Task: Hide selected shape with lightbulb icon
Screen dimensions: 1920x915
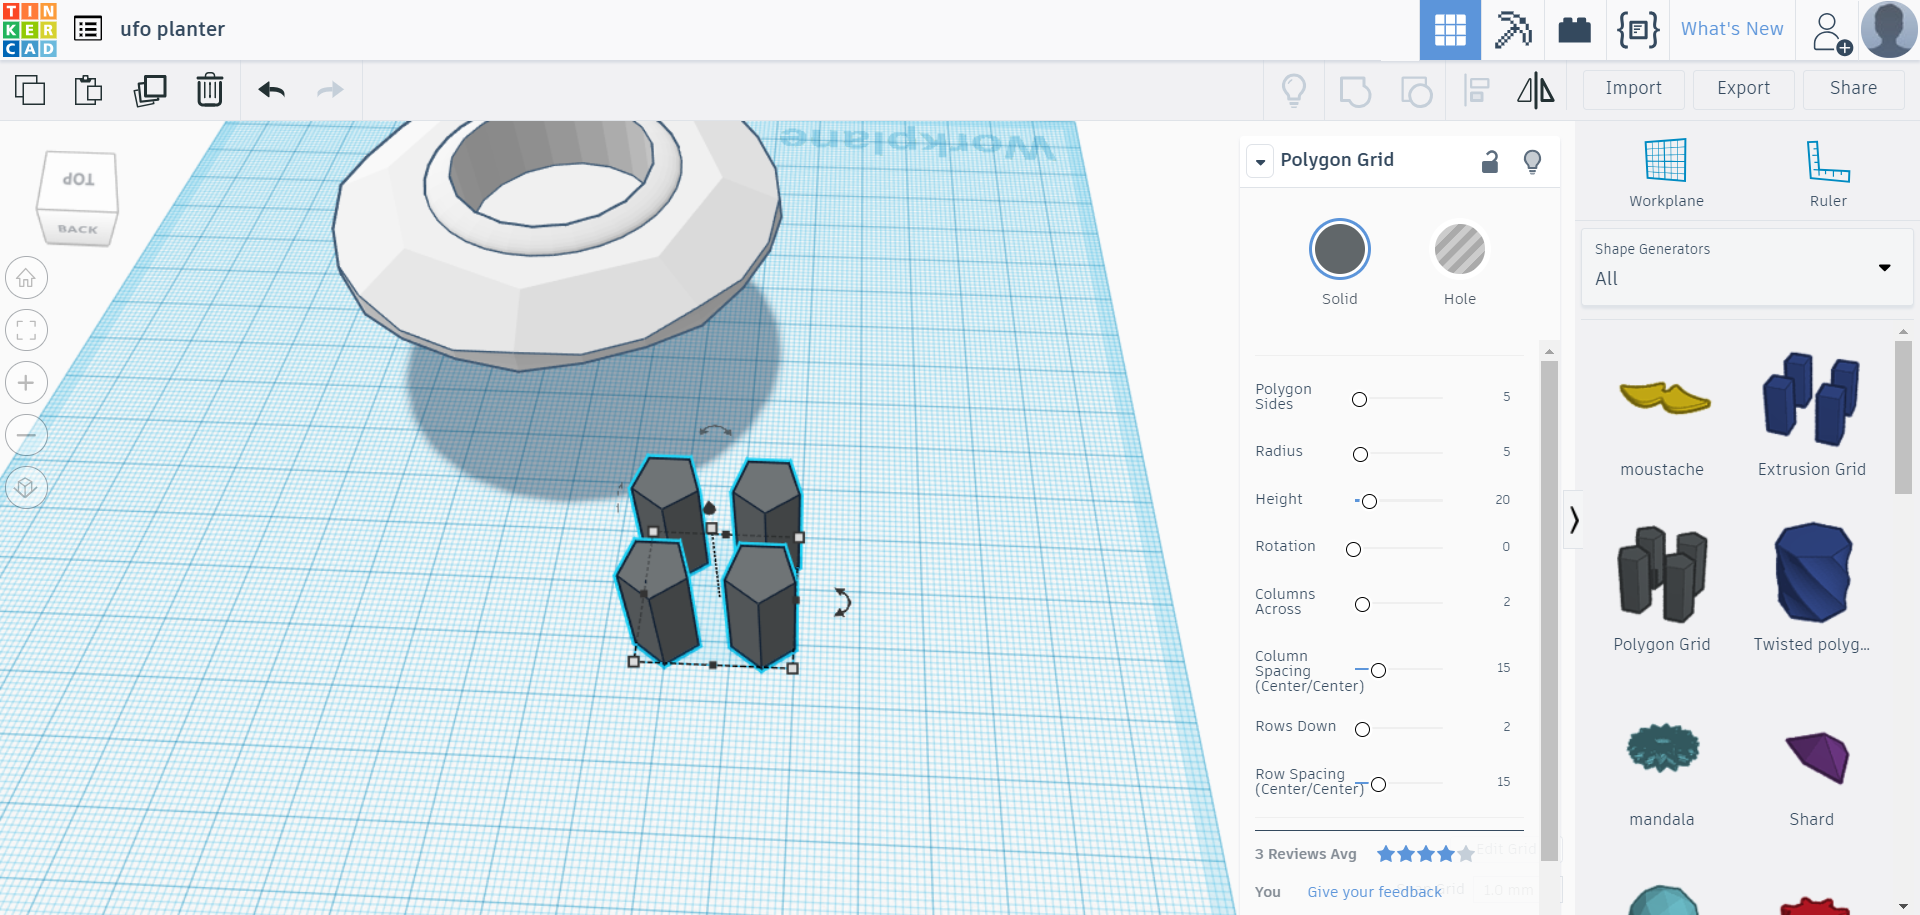Action: (1532, 161)
